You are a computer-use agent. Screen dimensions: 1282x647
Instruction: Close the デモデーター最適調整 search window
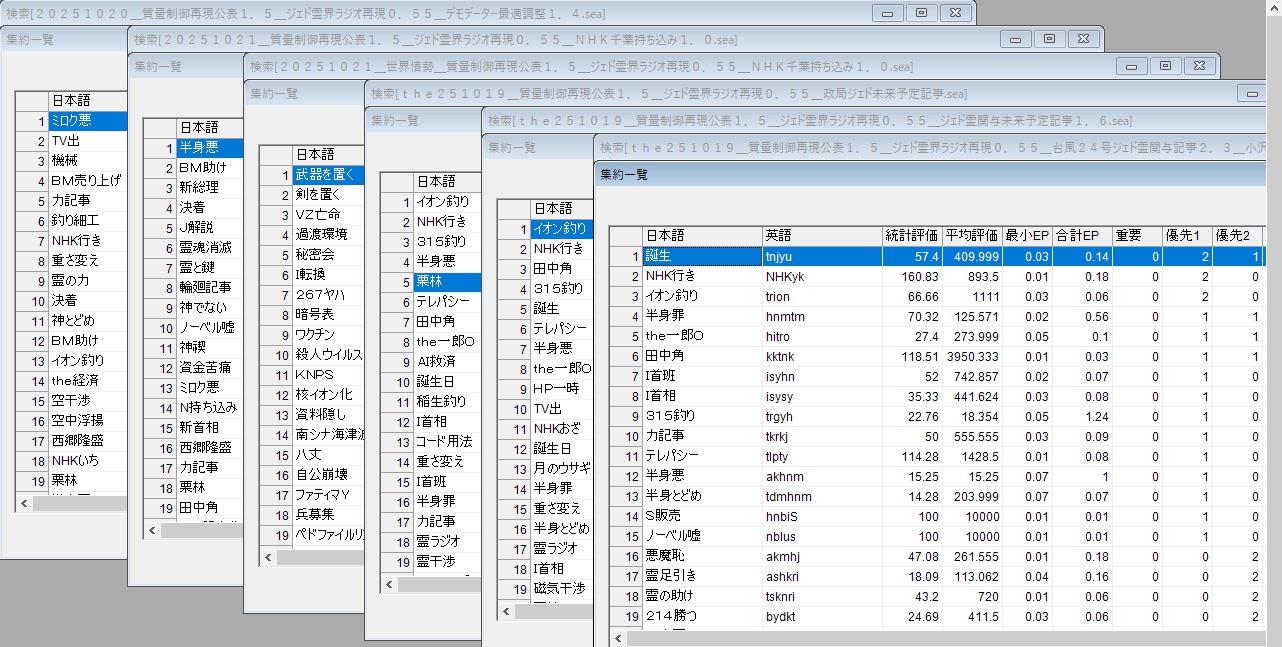pyautogui.click(x=955, y=12)
